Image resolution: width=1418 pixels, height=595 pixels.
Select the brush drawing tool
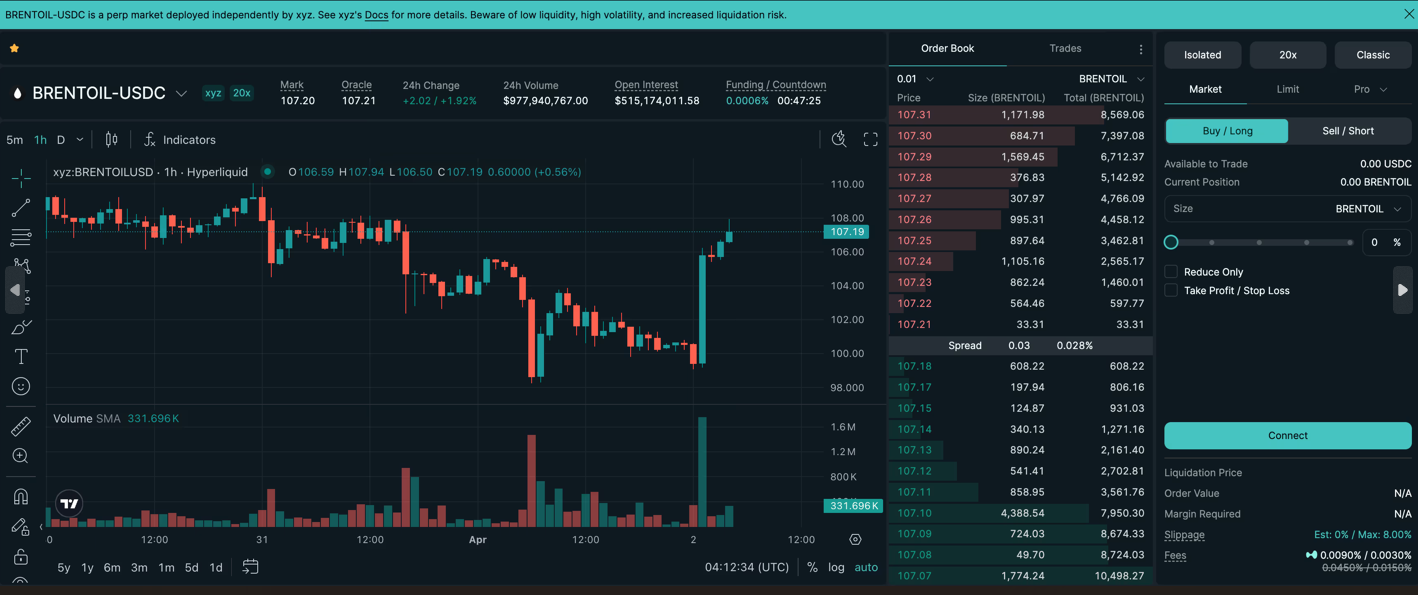[x=21, y=327]
